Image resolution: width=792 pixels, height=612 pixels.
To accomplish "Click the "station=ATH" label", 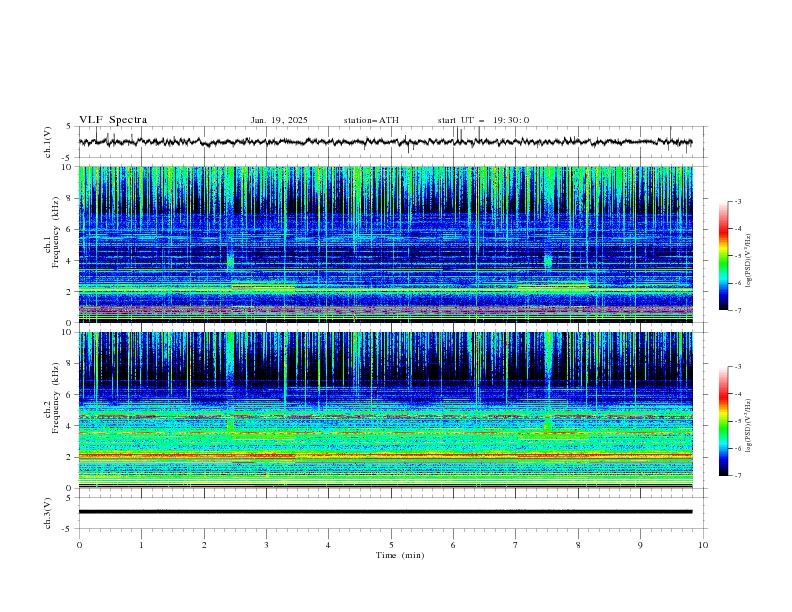I will point(371,120).
